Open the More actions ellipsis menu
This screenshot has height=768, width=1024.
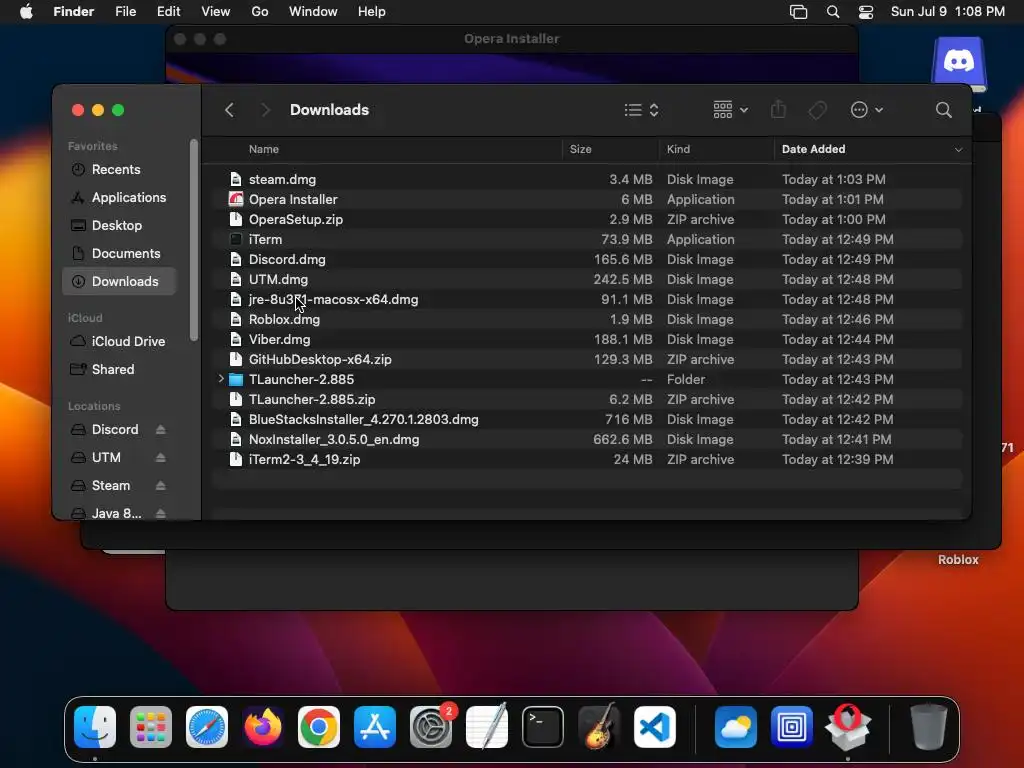867,110
